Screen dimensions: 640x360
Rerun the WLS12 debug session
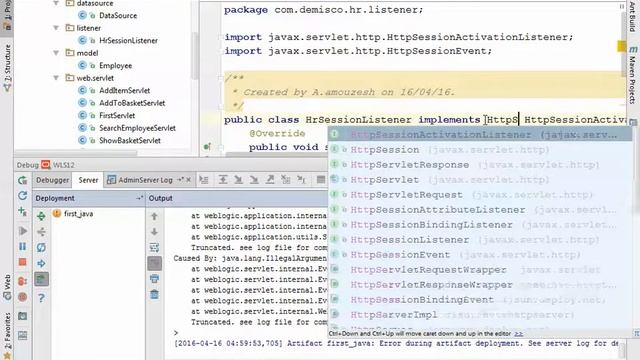coord(22,180)
